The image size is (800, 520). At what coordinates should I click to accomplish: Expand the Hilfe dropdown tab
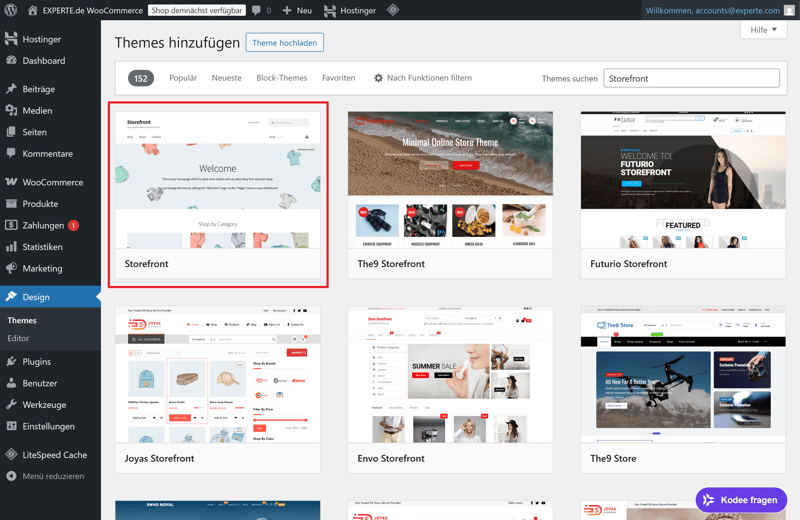[763, 30]
